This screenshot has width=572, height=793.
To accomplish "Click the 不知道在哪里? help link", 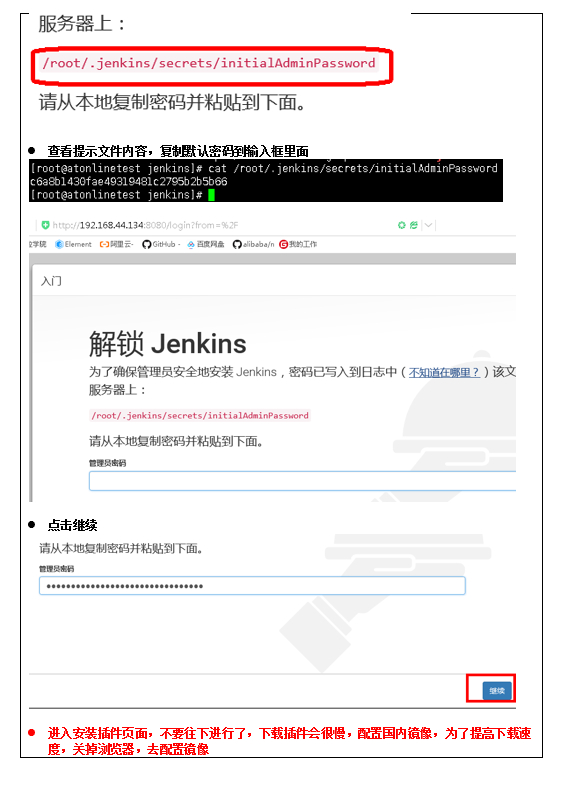I will point(444,373).
